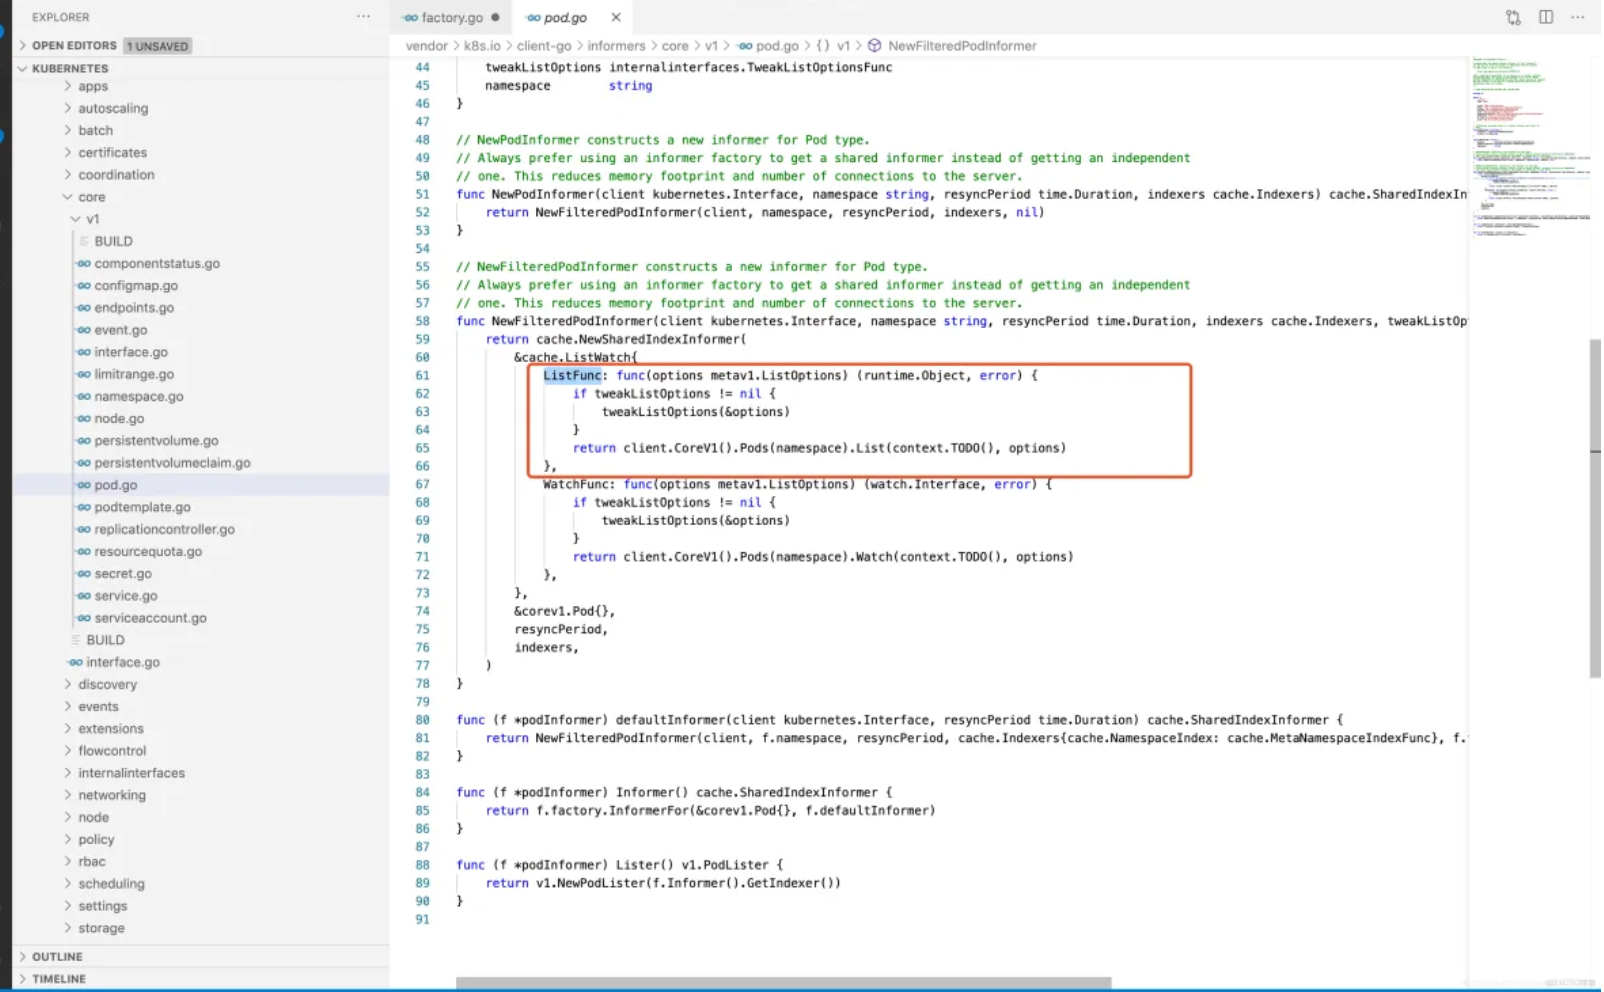The width and height of the screenshot is (1604, 992).
Task: Click the horizontal scrollbar below the code
Action: [783, 982]
